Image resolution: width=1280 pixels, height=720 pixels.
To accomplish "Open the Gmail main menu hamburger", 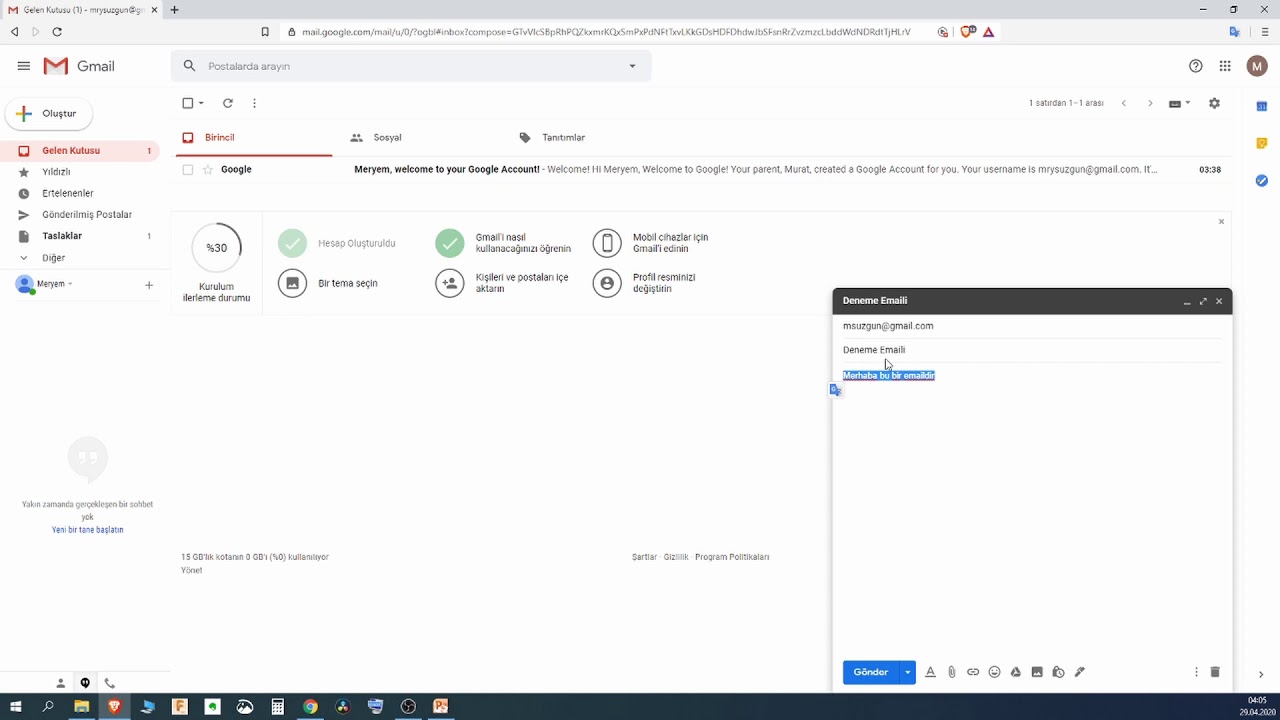I will (24, 66).
